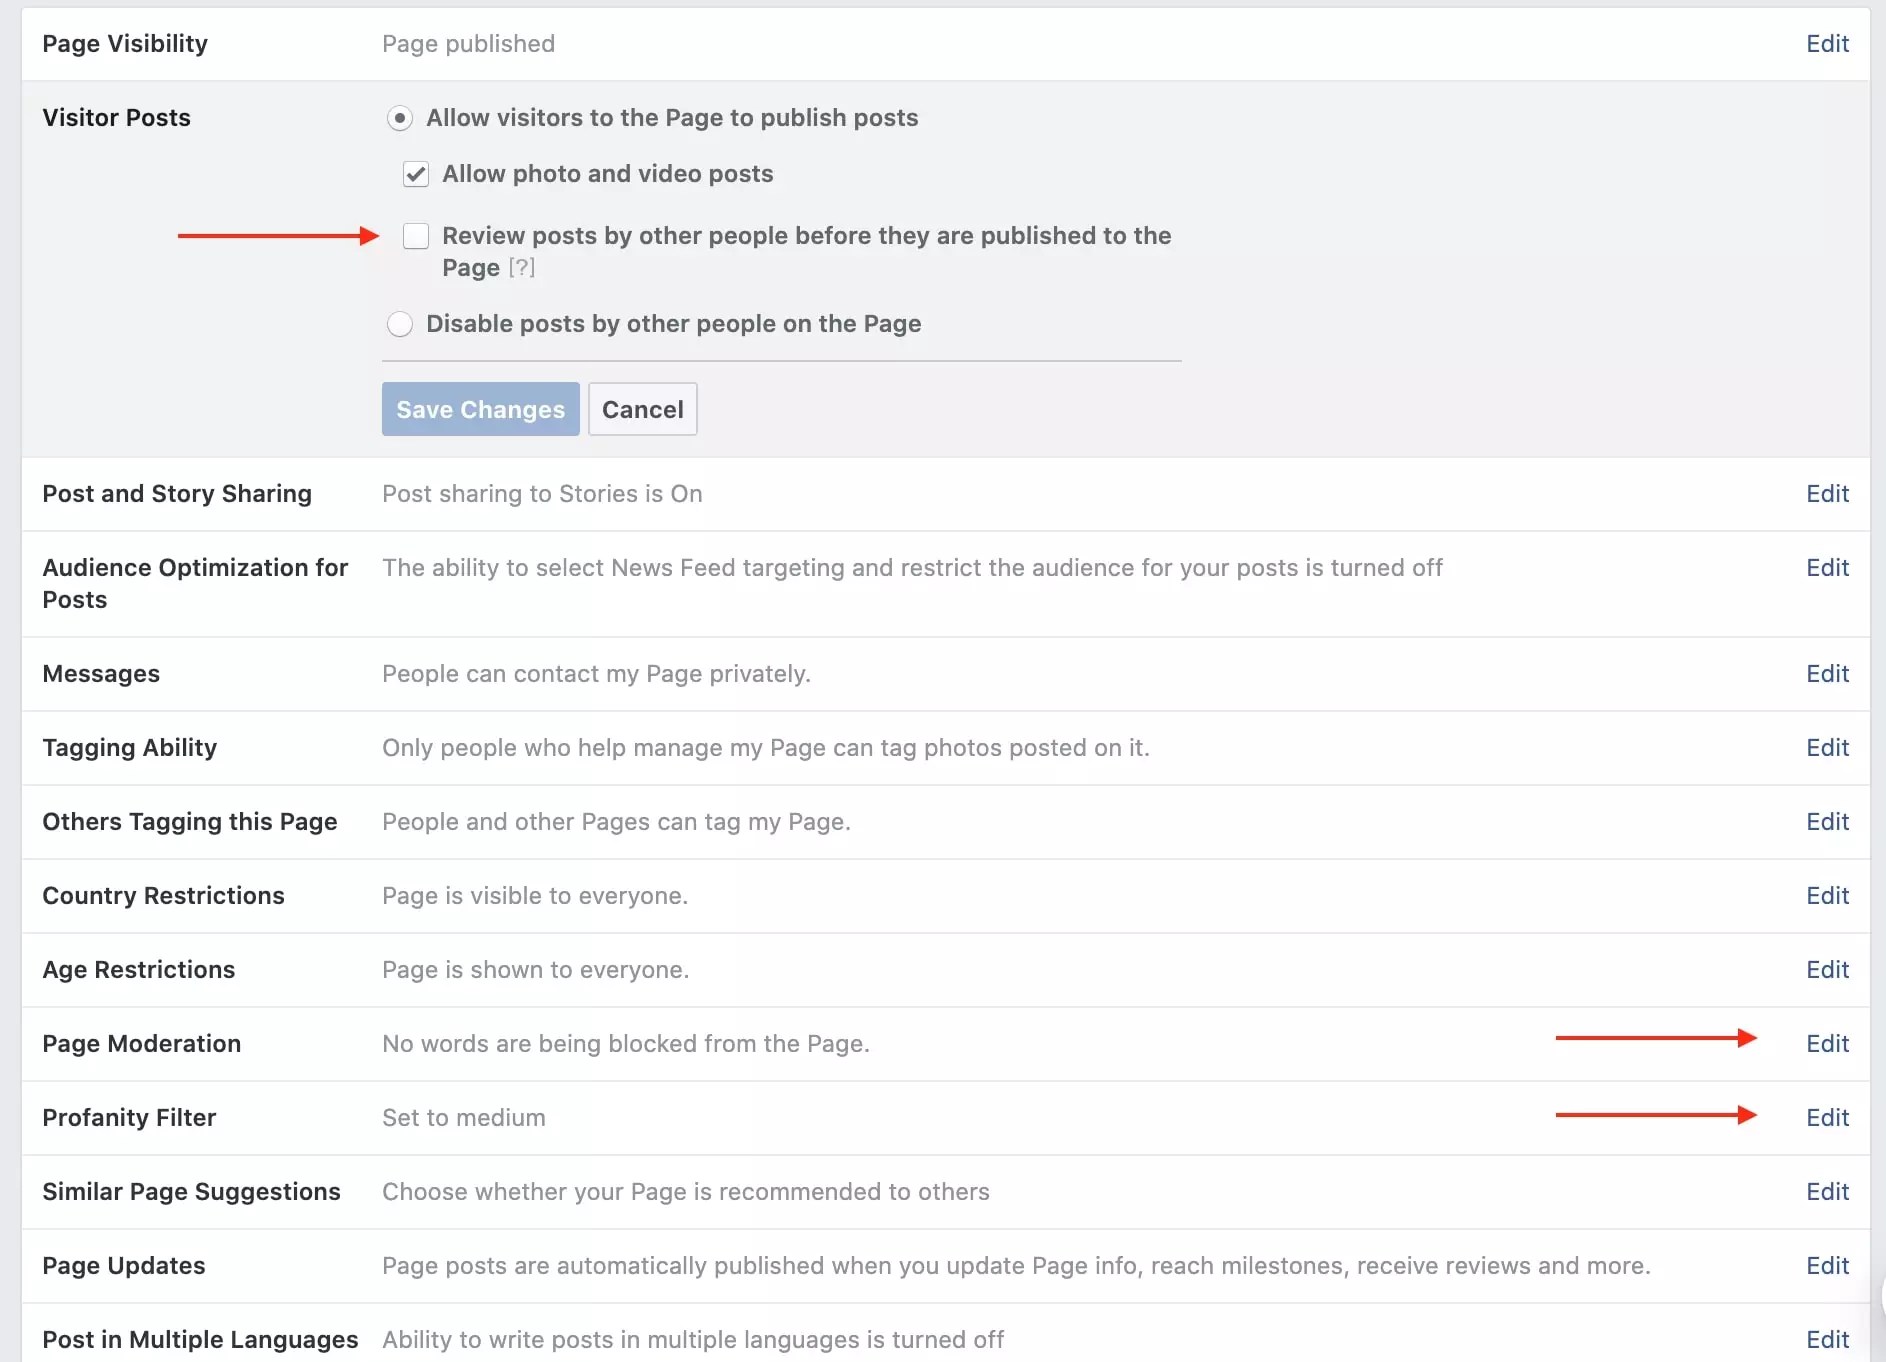Select Allow visitors to publish posts

point(400,118)
